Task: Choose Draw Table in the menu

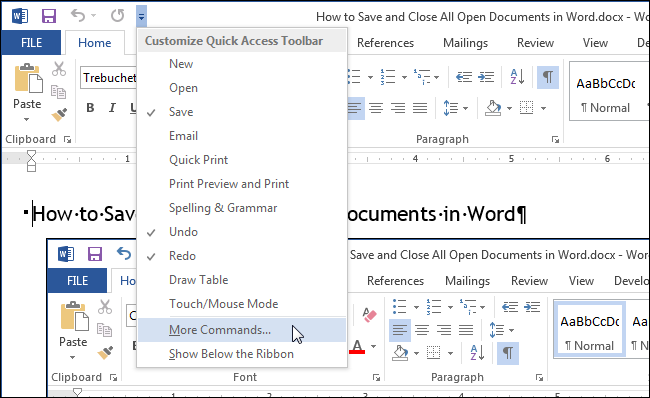Action: (242, 280)
